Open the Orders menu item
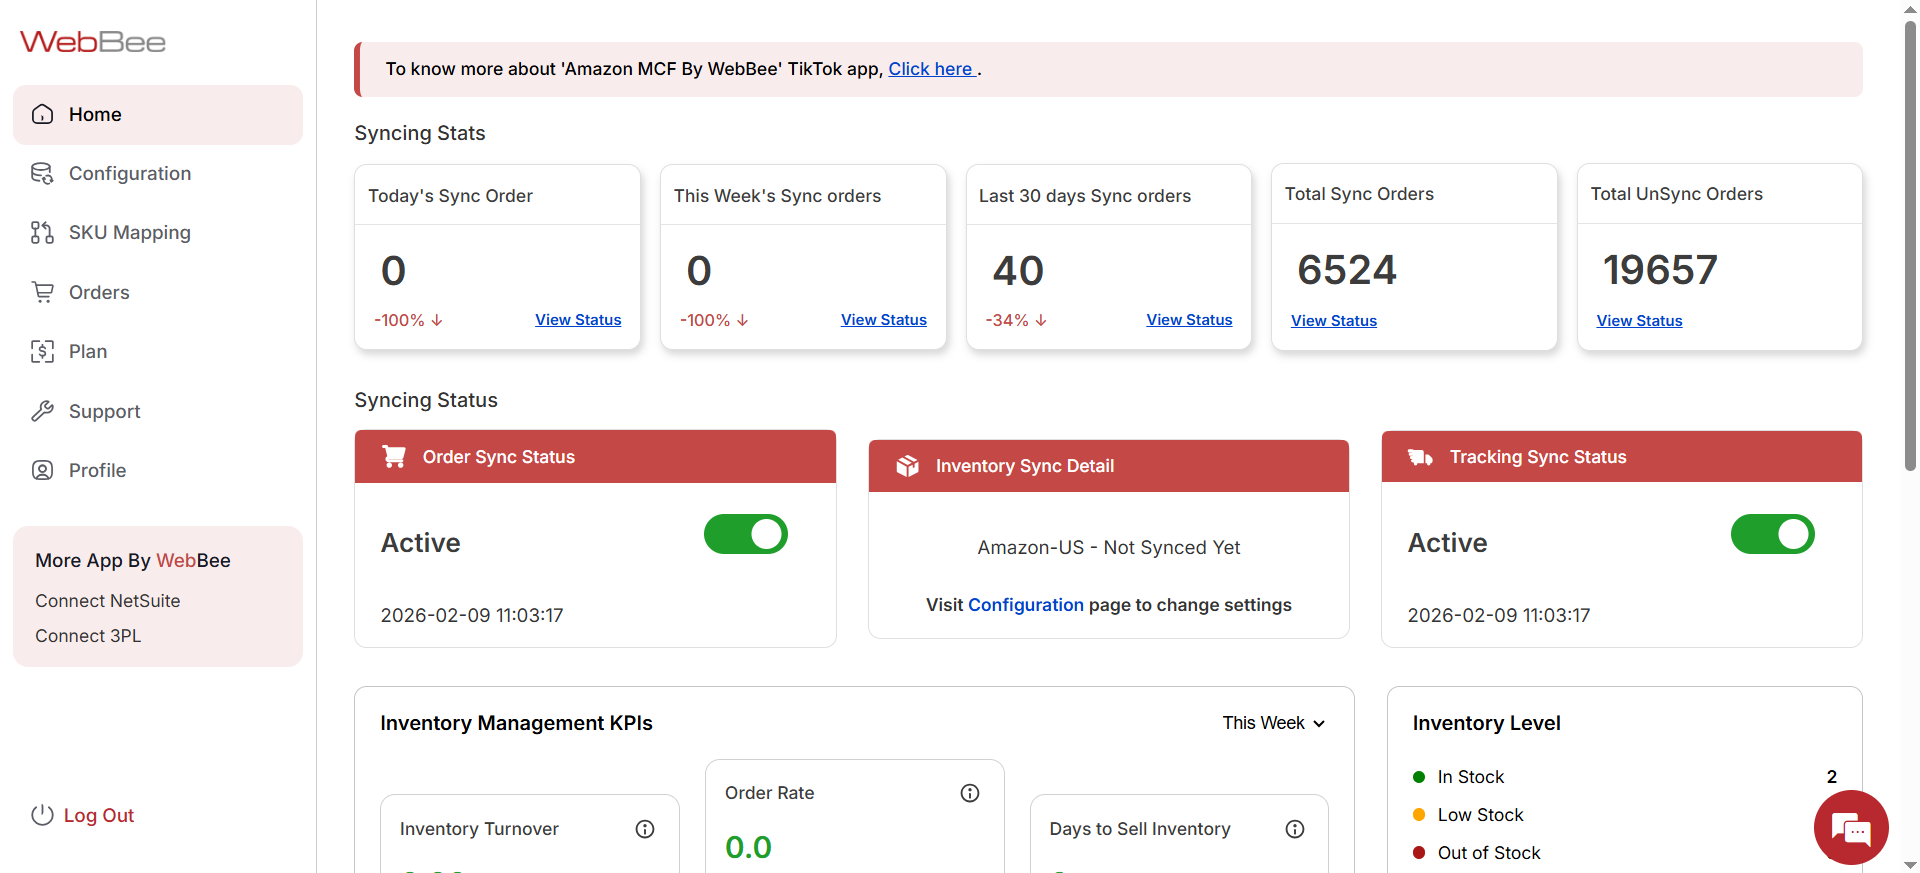 (x=99, y=292)
